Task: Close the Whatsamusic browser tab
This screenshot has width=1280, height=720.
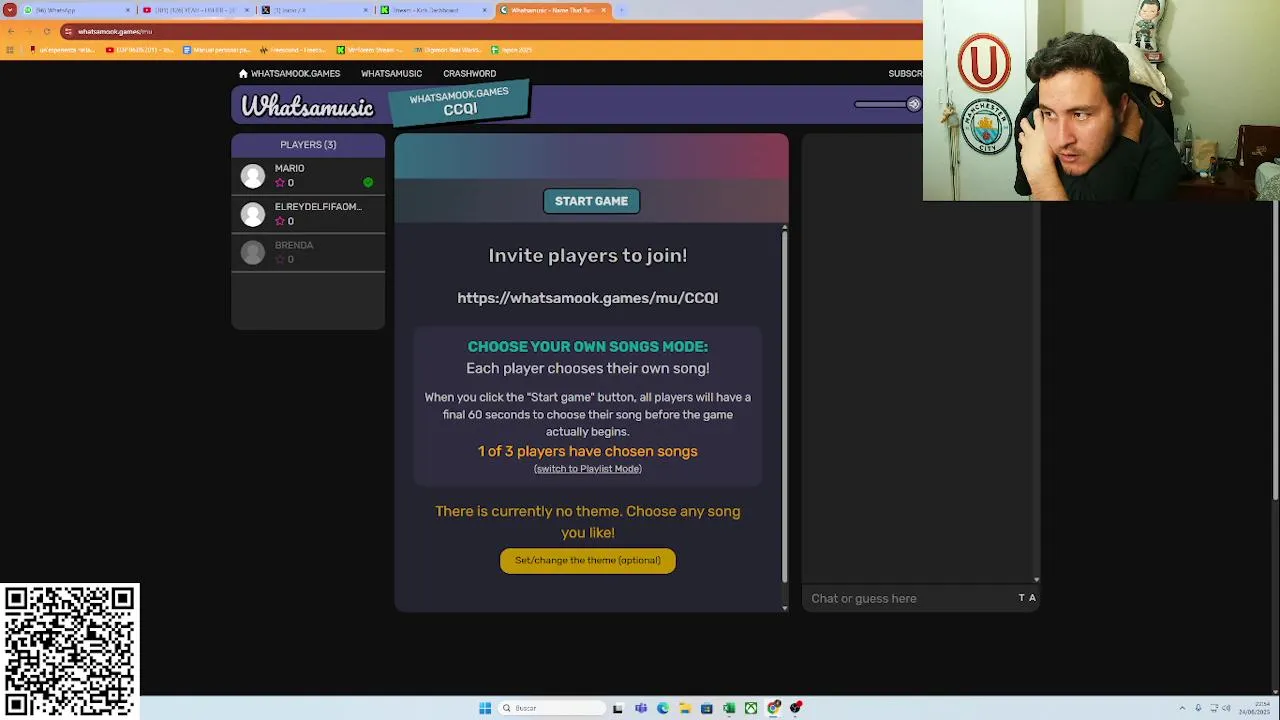Action: [603, 10]
